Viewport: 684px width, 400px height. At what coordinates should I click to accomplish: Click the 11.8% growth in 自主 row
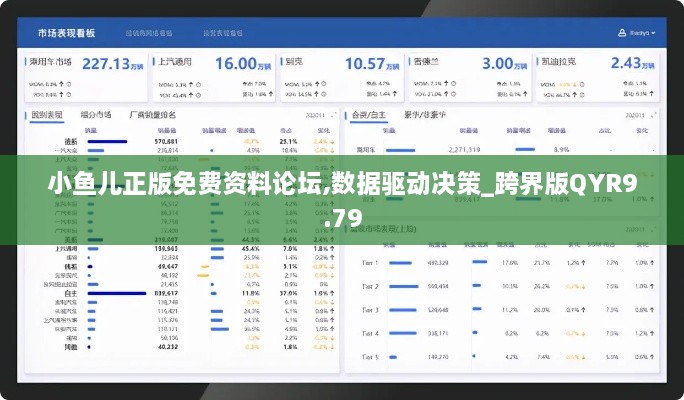250,293
